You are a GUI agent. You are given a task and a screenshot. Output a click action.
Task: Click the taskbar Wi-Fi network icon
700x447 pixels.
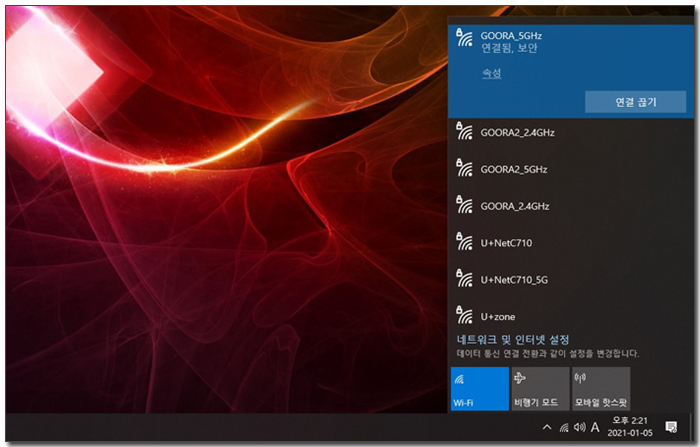click(x=564, y=428)
